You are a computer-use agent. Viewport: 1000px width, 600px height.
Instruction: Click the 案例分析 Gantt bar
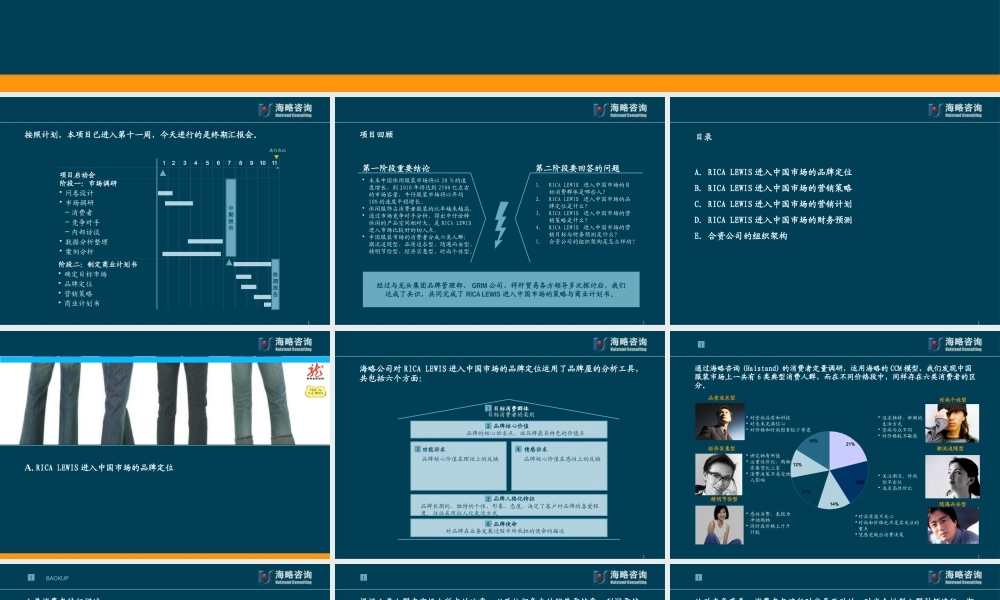191,253
